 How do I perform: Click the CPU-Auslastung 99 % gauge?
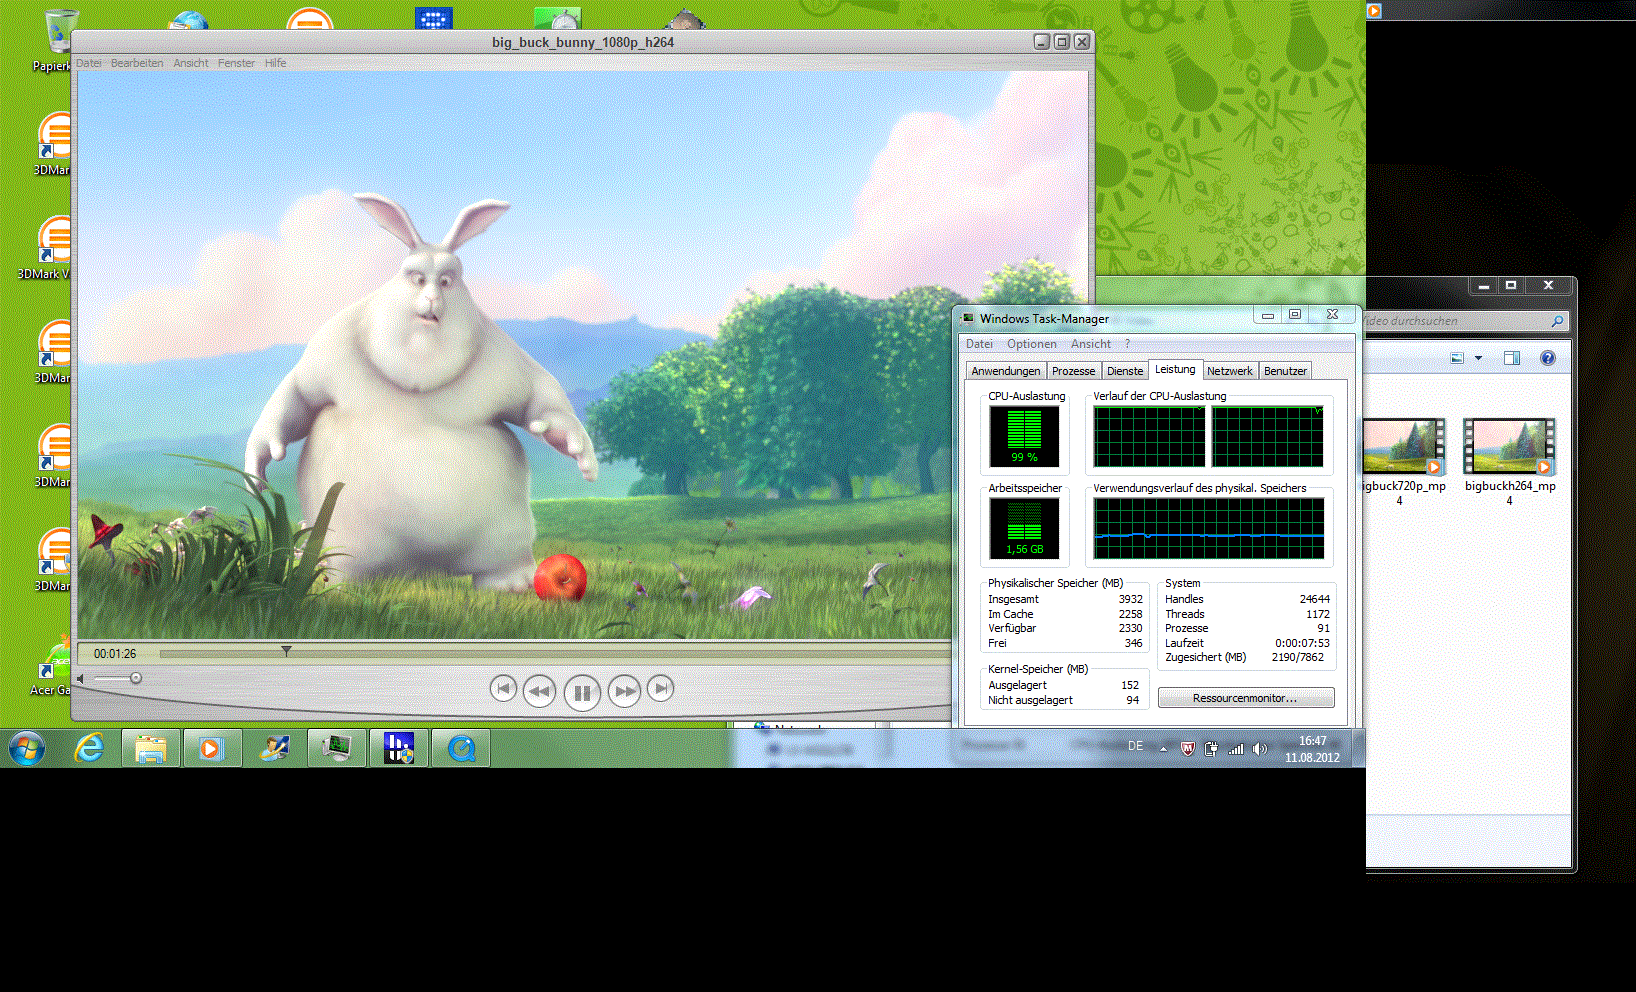point(1025,436)
